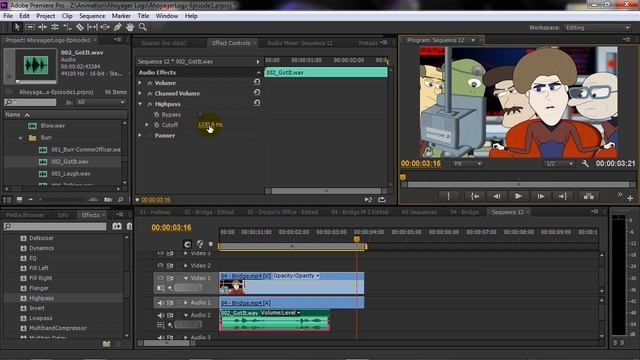Switch Project panel to list view
Viewport: 640px width, 360px height.
7,200
